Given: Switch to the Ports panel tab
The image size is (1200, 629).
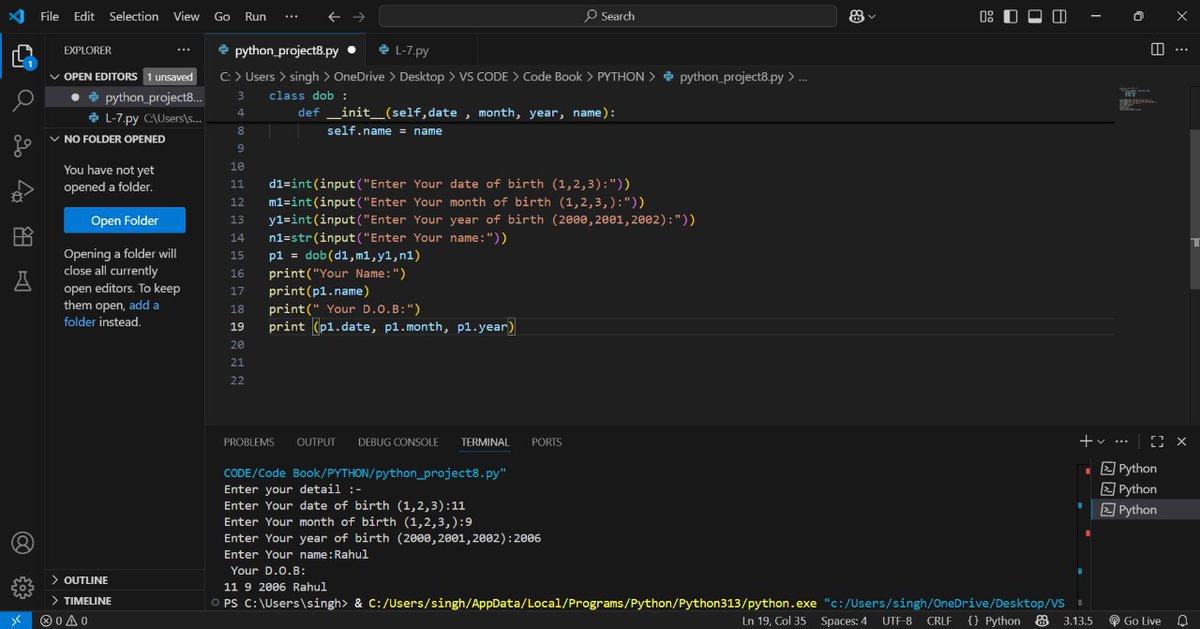Looking at the screenshot, I should [x=547, y=442].
